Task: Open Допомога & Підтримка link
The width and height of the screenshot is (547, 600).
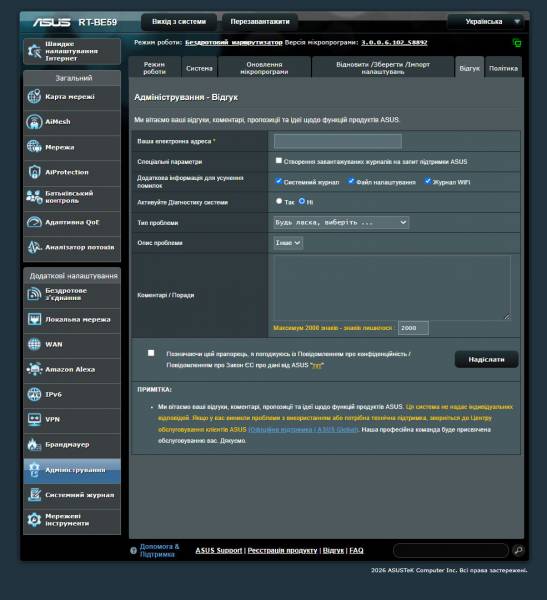Action: (x=159, y=550)
